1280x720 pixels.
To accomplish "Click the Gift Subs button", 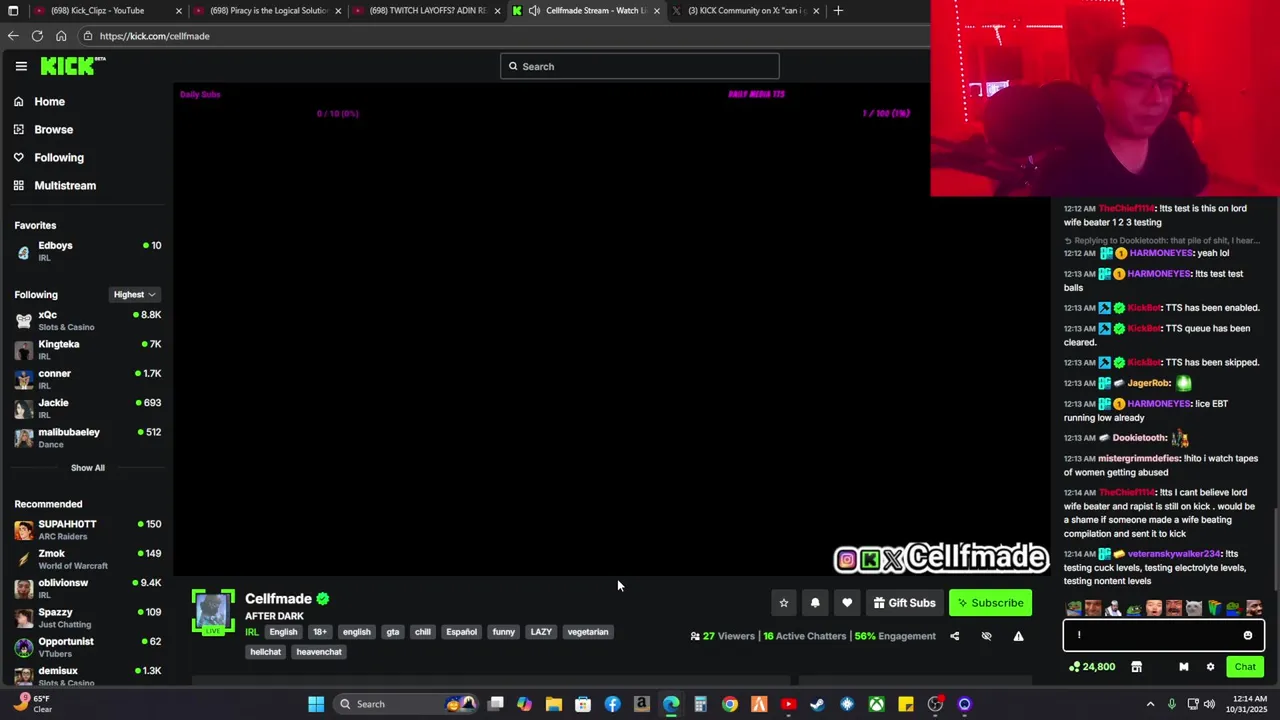I will pyautogui.click(x=904, y=603).
